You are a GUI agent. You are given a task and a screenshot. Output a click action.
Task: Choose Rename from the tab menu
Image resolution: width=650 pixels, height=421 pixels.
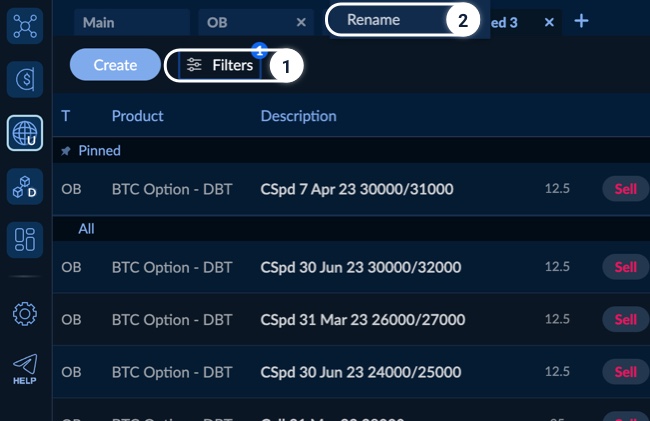point(390,20)
